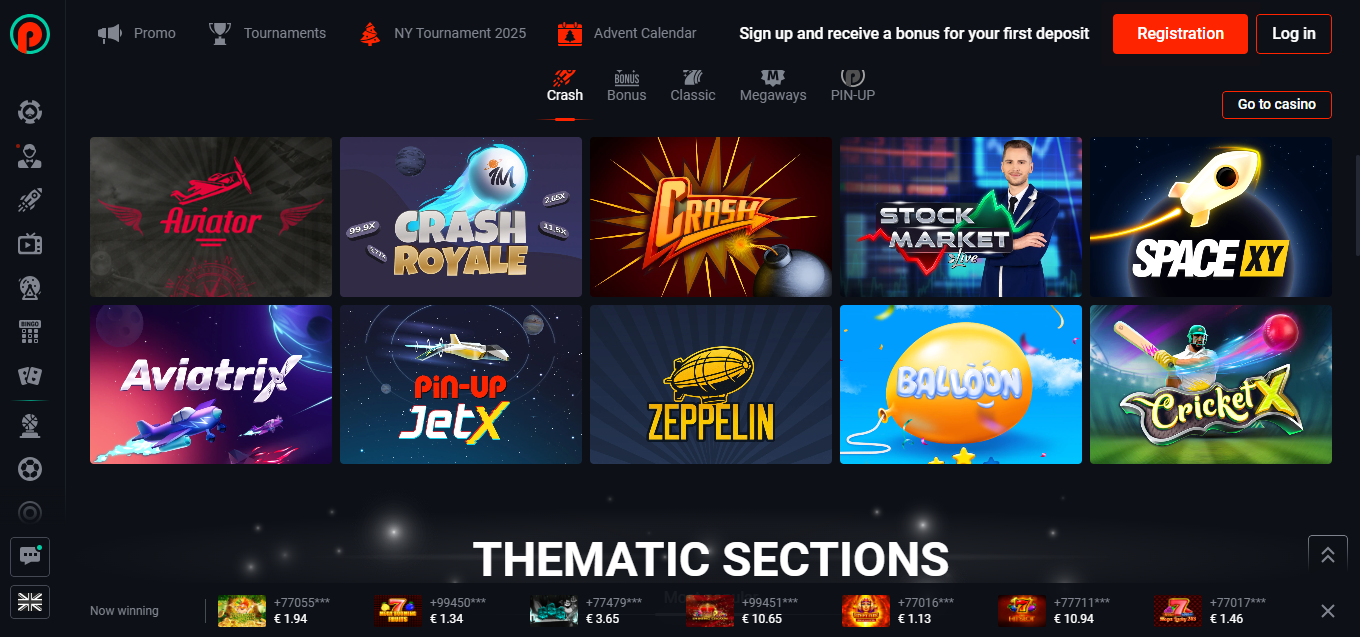The width and height of the screenshot is (1360, 637).
Task: Open the Tournaments menu item
Action: coord(267,33)
